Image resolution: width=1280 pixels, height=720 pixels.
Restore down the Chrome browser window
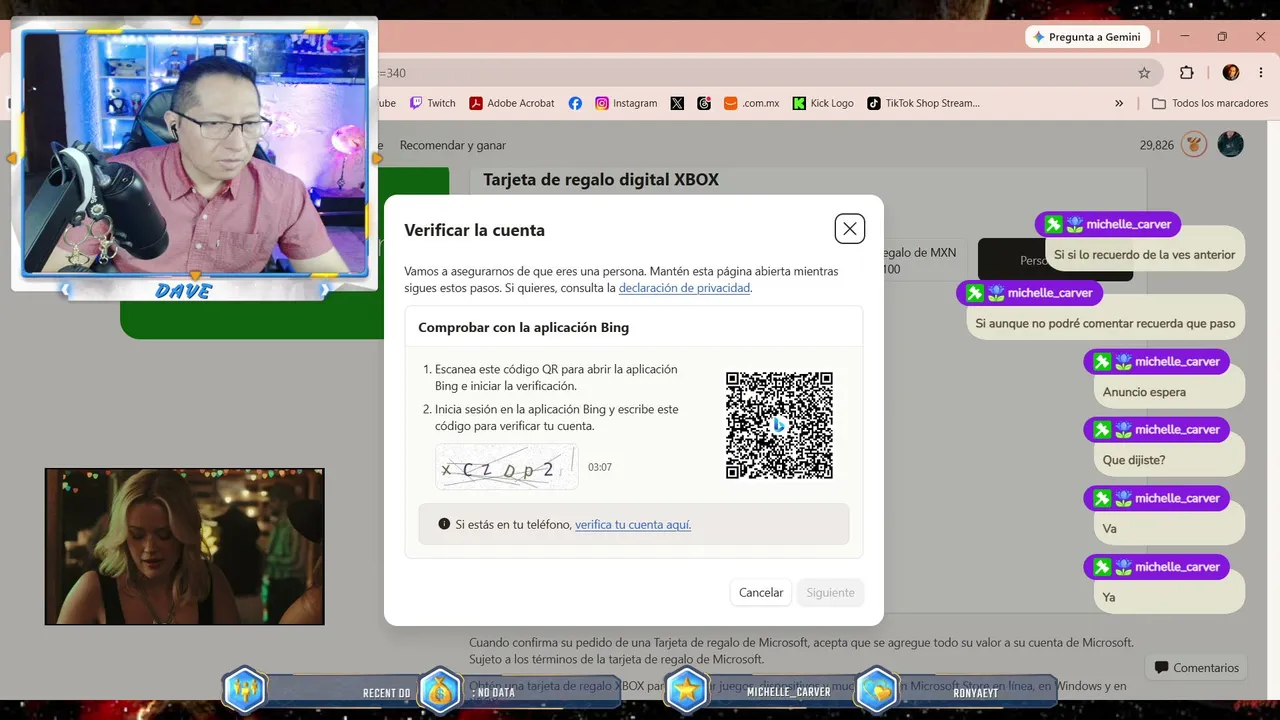tap(1222, 37)
